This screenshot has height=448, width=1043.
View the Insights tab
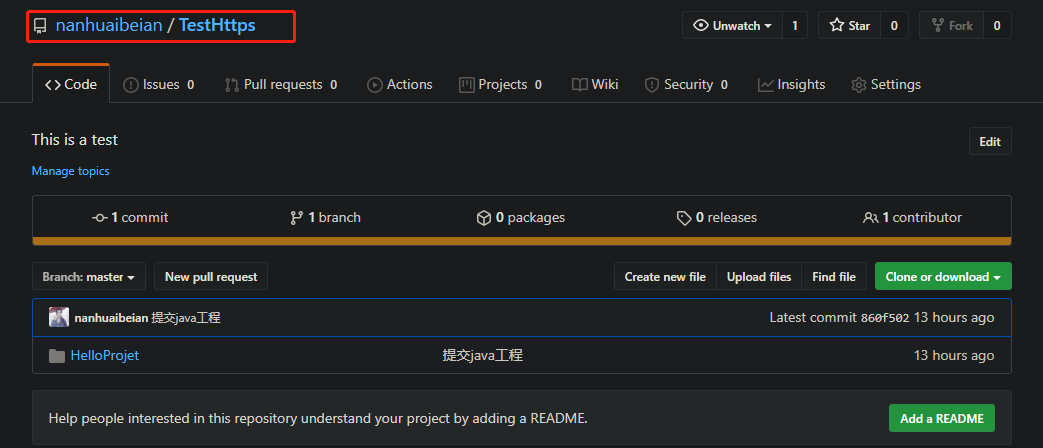point(792,84)
